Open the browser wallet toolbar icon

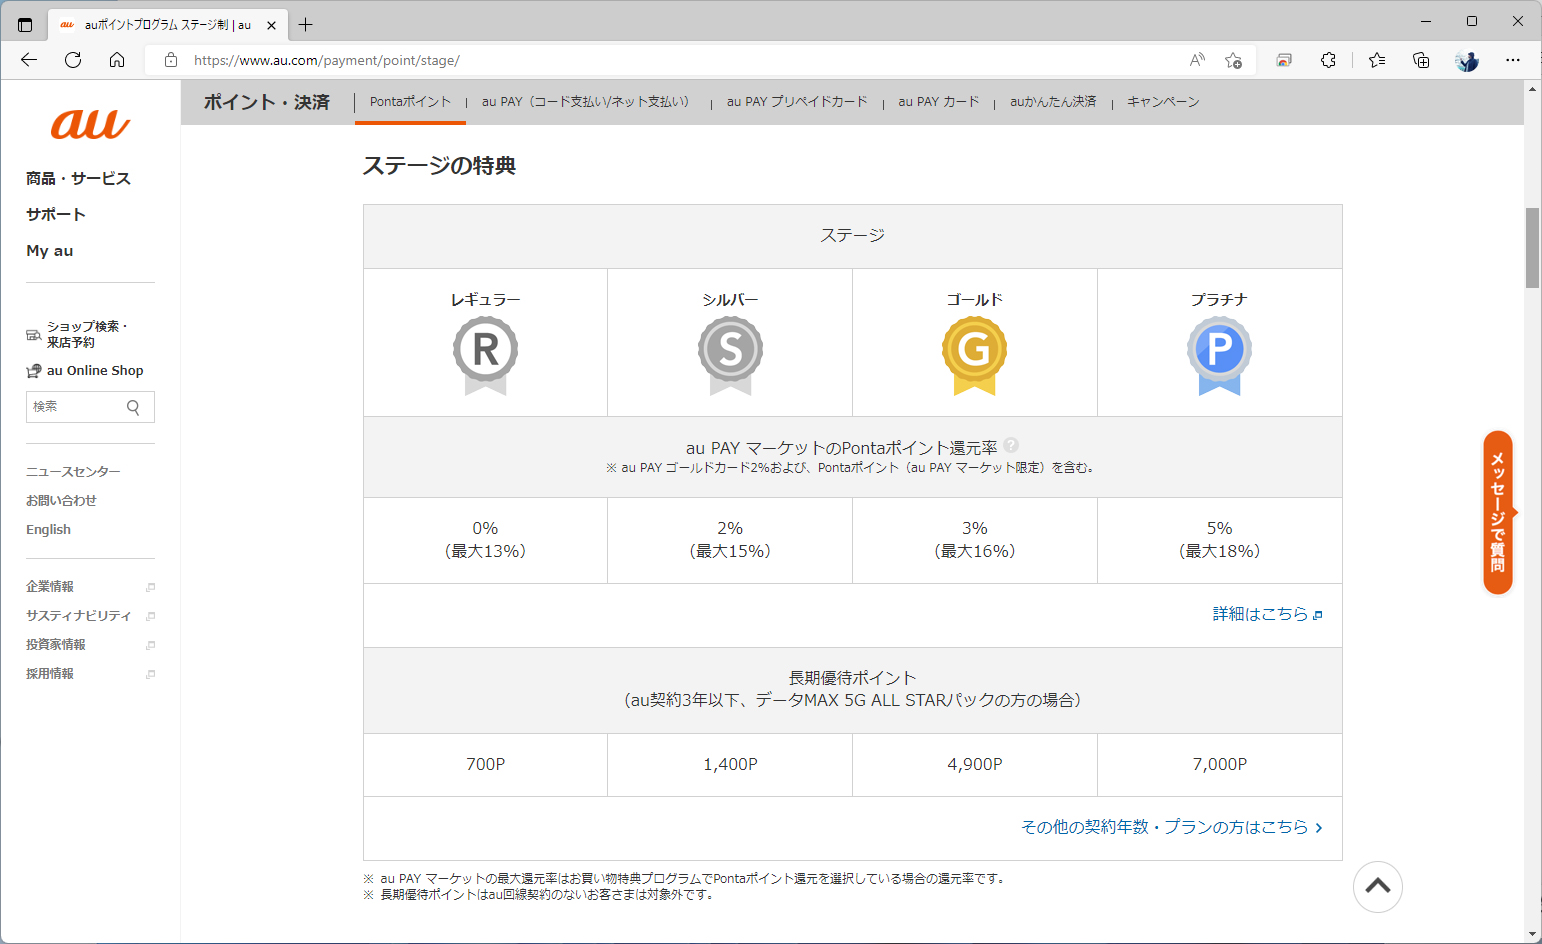pos(1284,60)
